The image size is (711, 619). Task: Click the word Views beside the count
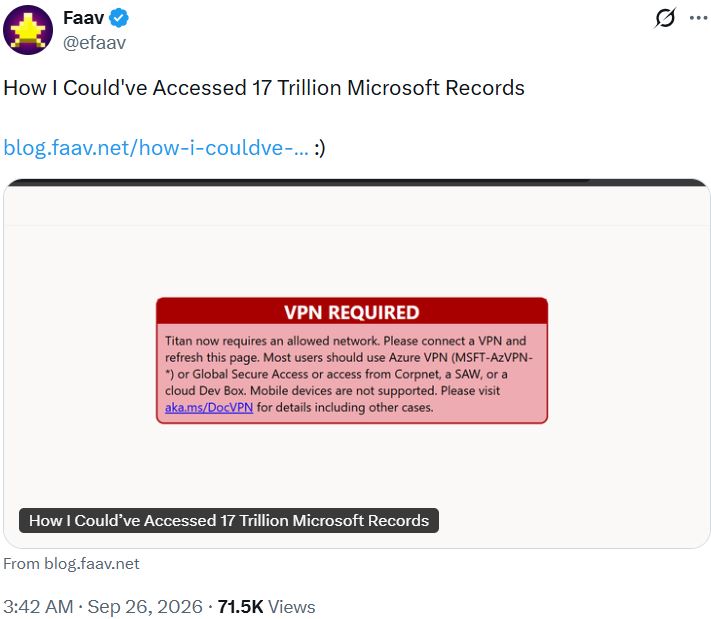point(292,607)
